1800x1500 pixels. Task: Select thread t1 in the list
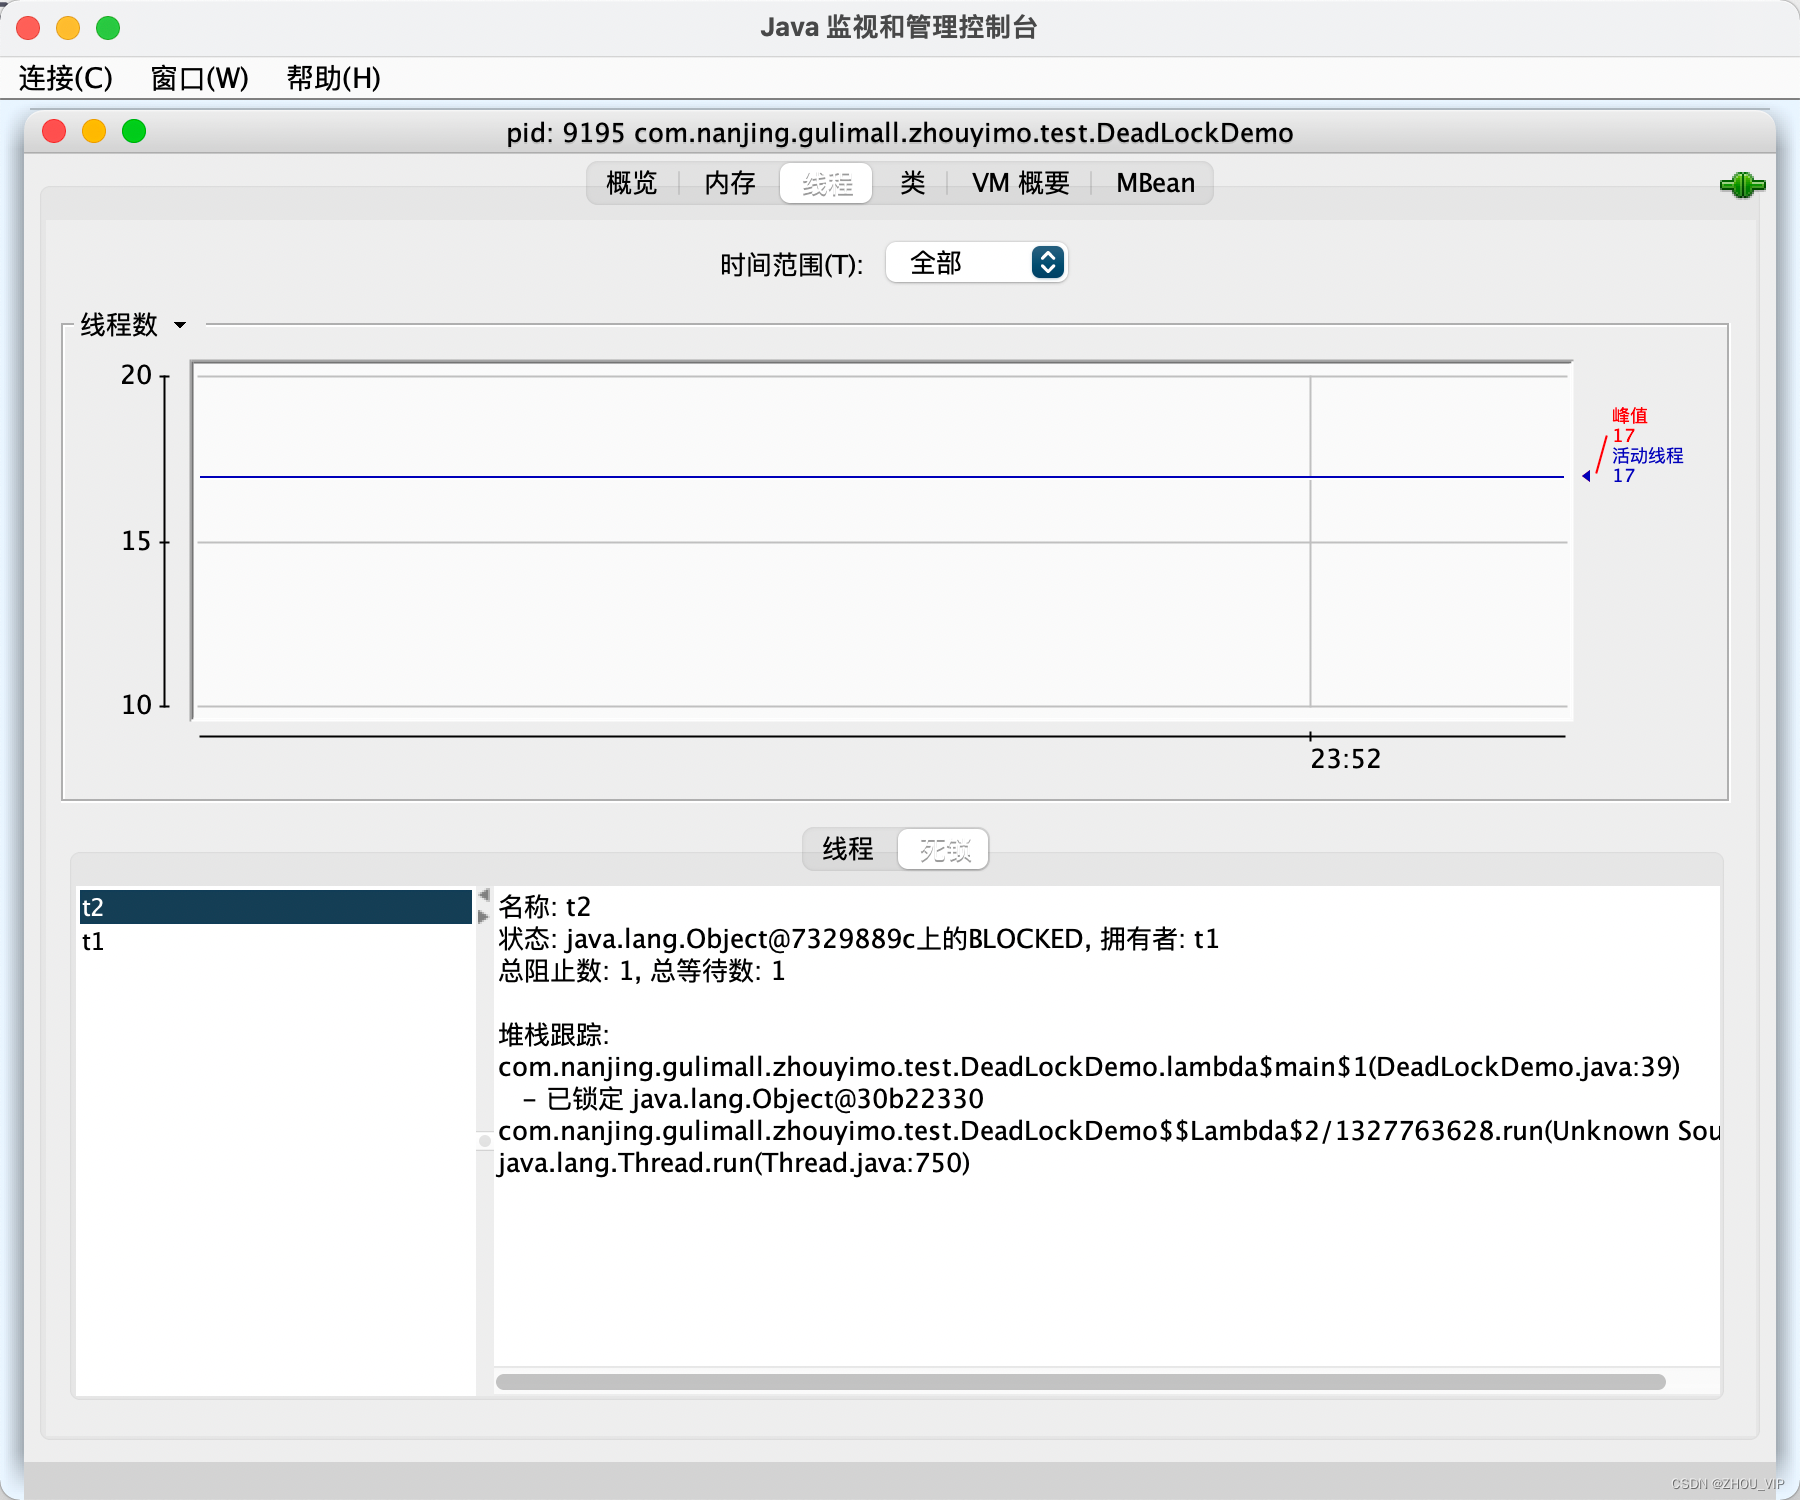tap(275, 941)
